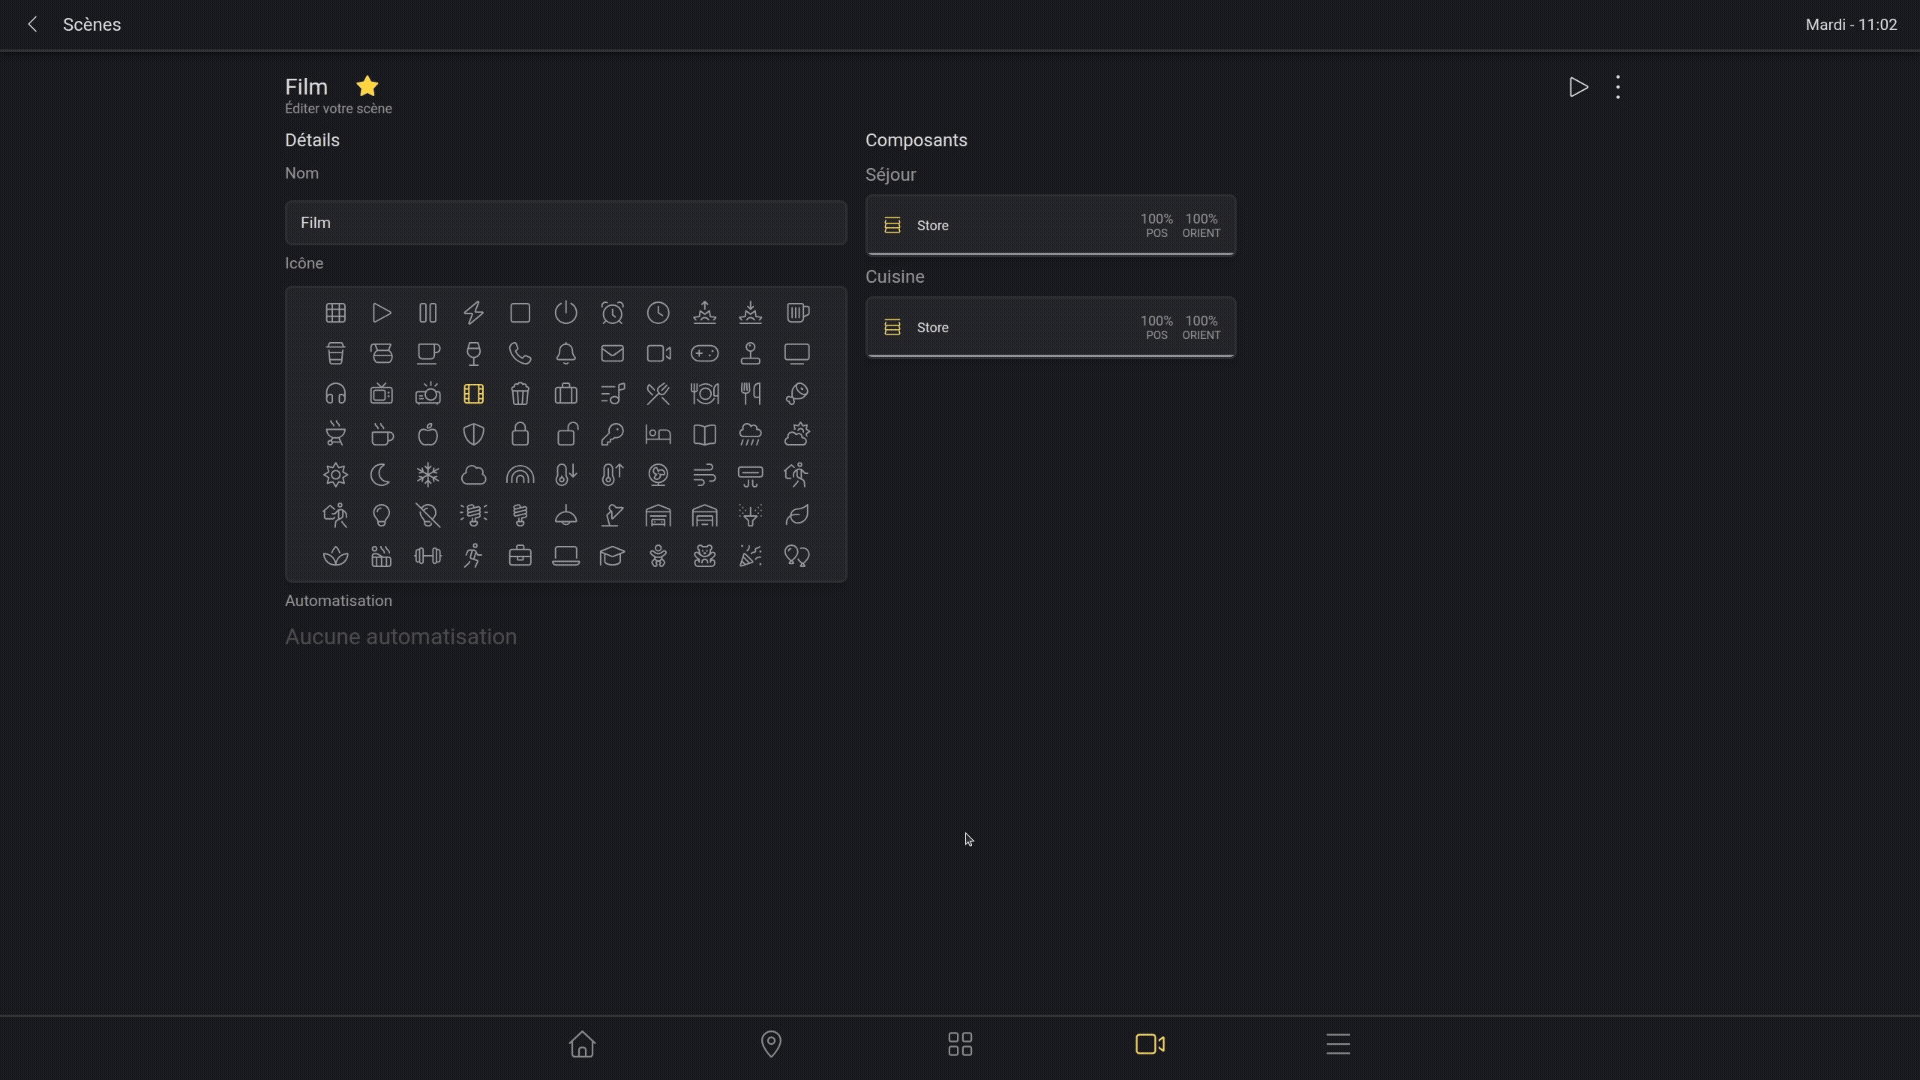This screenshot has width=1920, height=1080.
Task: Edit the Nom field containing Film
Action: click(x=566, y=222)
